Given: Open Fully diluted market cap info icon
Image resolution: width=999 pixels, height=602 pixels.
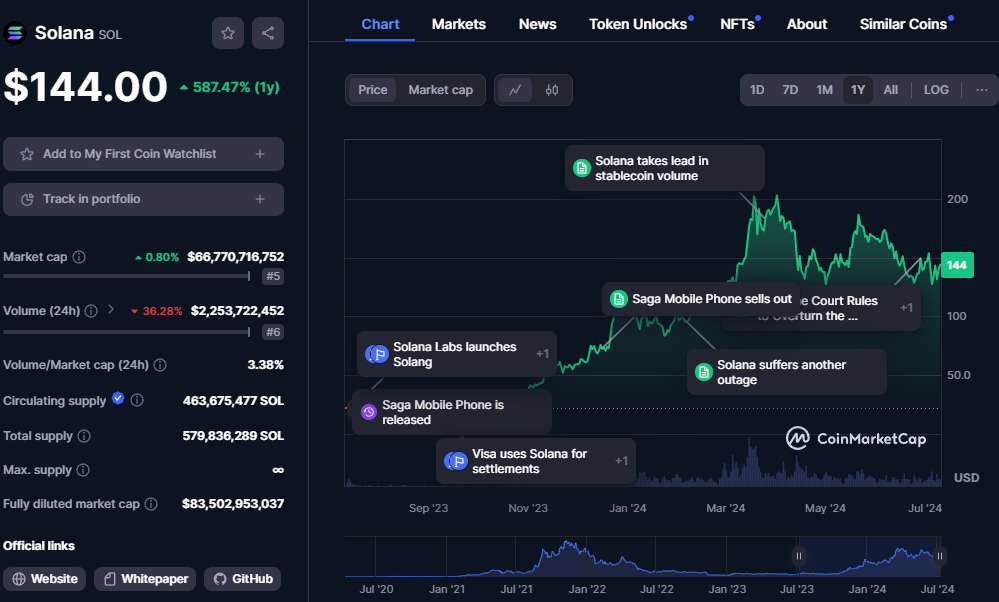Looking at the screenshot, I should [151, 504].
